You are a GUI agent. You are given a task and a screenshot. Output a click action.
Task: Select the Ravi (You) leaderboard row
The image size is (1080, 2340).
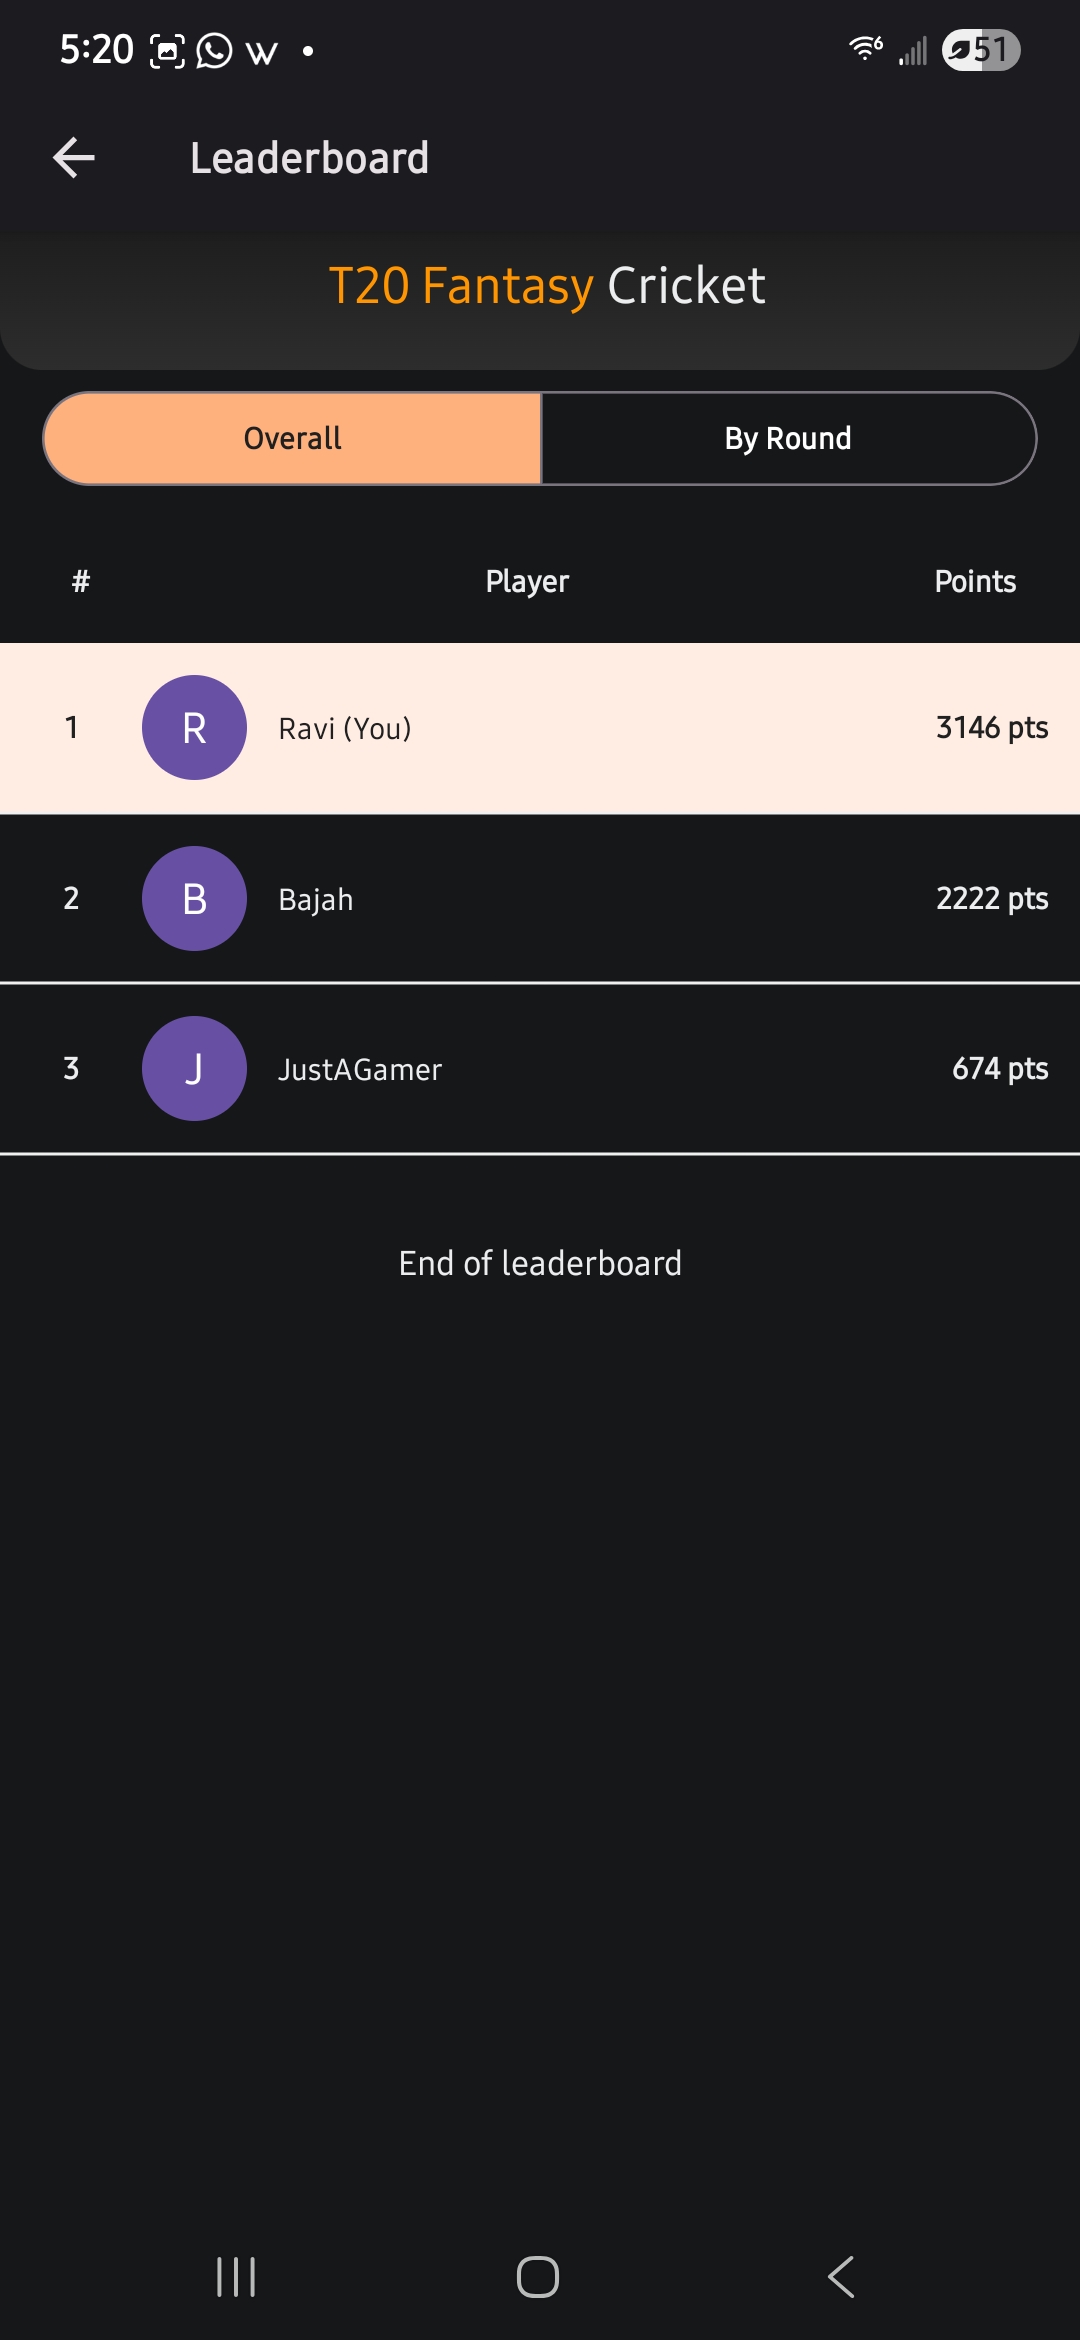pos(540,728)
